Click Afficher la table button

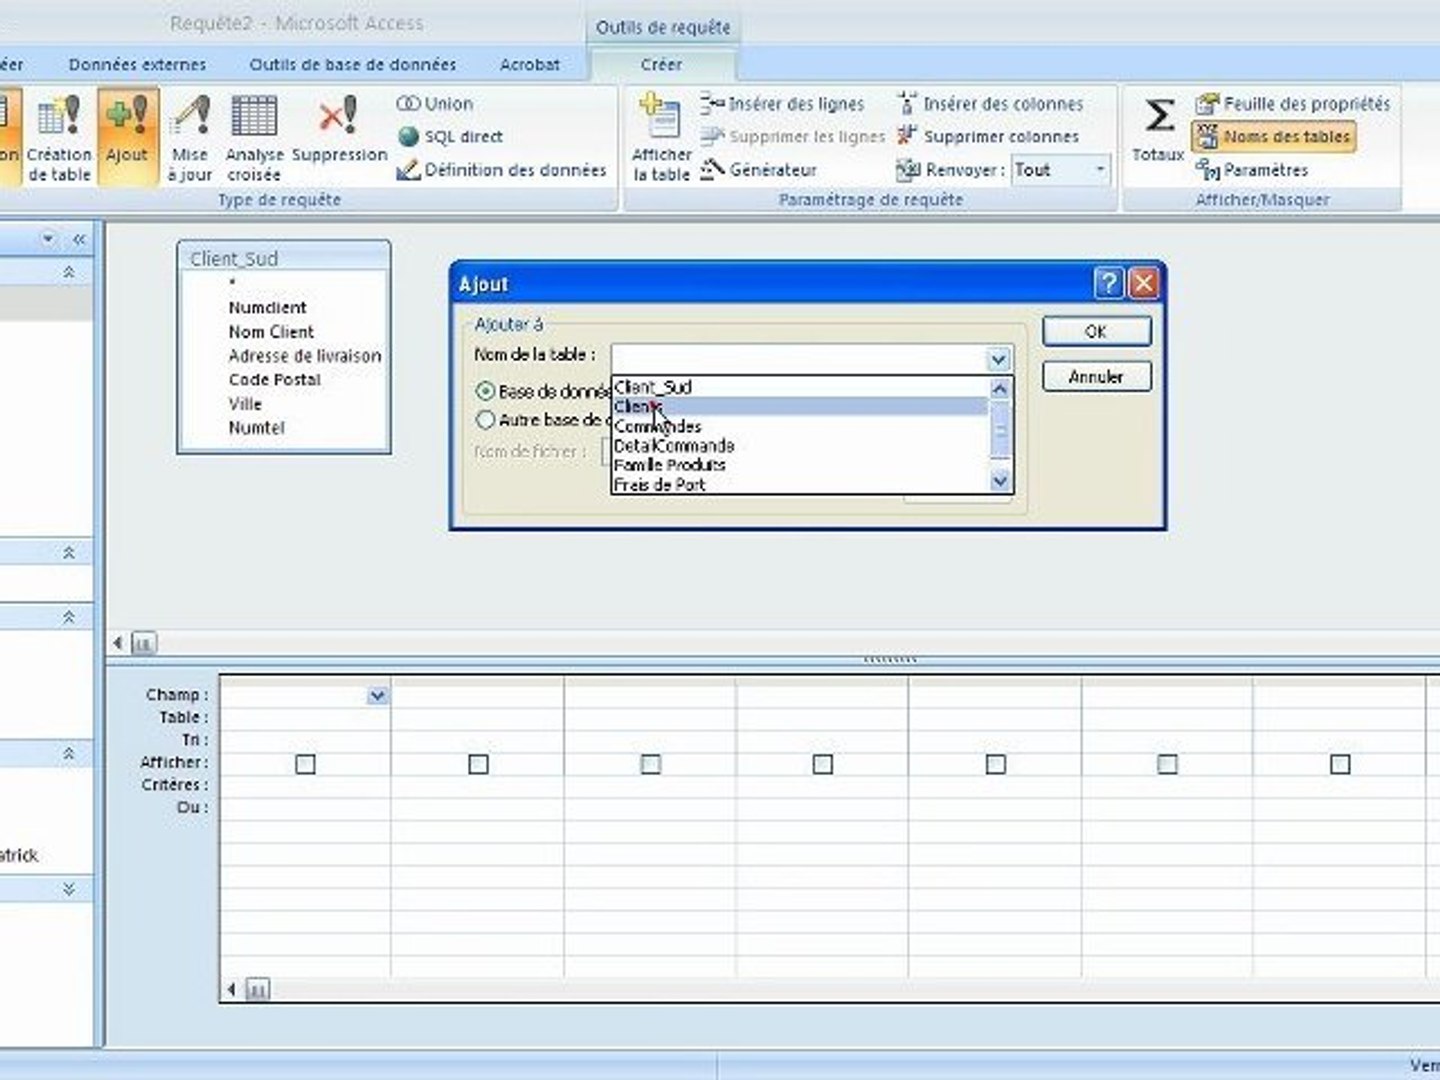pos(661,138)
